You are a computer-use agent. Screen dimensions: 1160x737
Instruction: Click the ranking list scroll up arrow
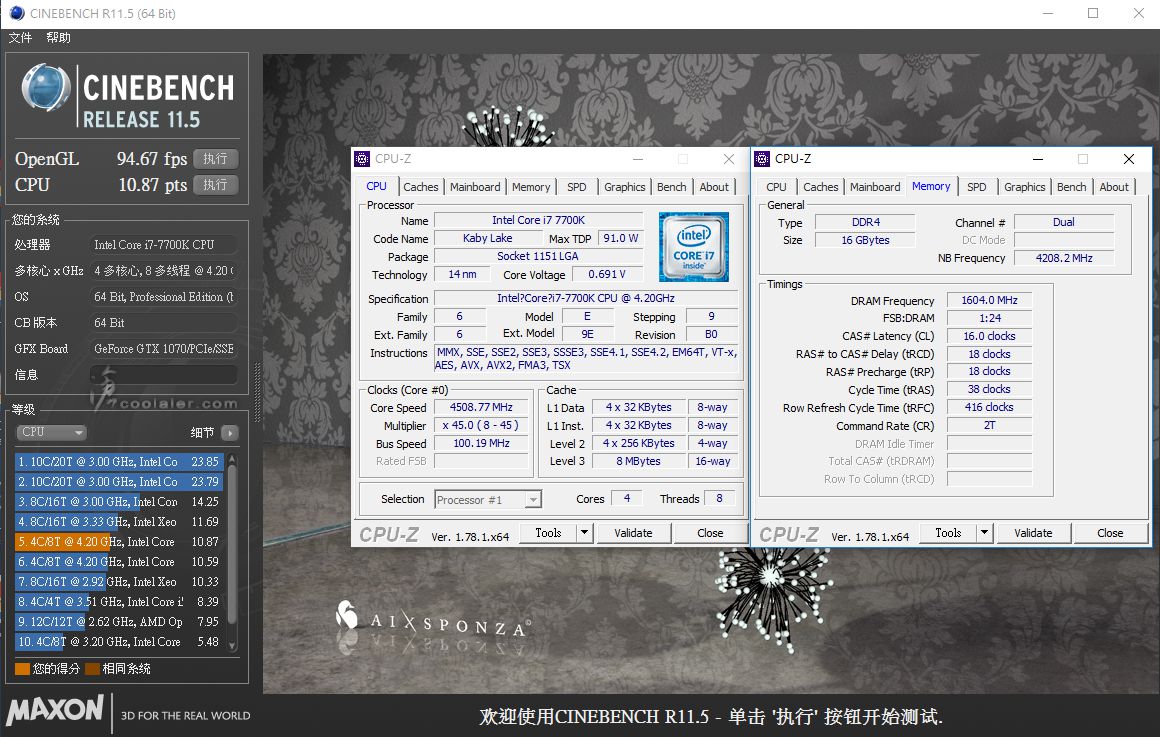pyautogui.click(x=232, y=460)
